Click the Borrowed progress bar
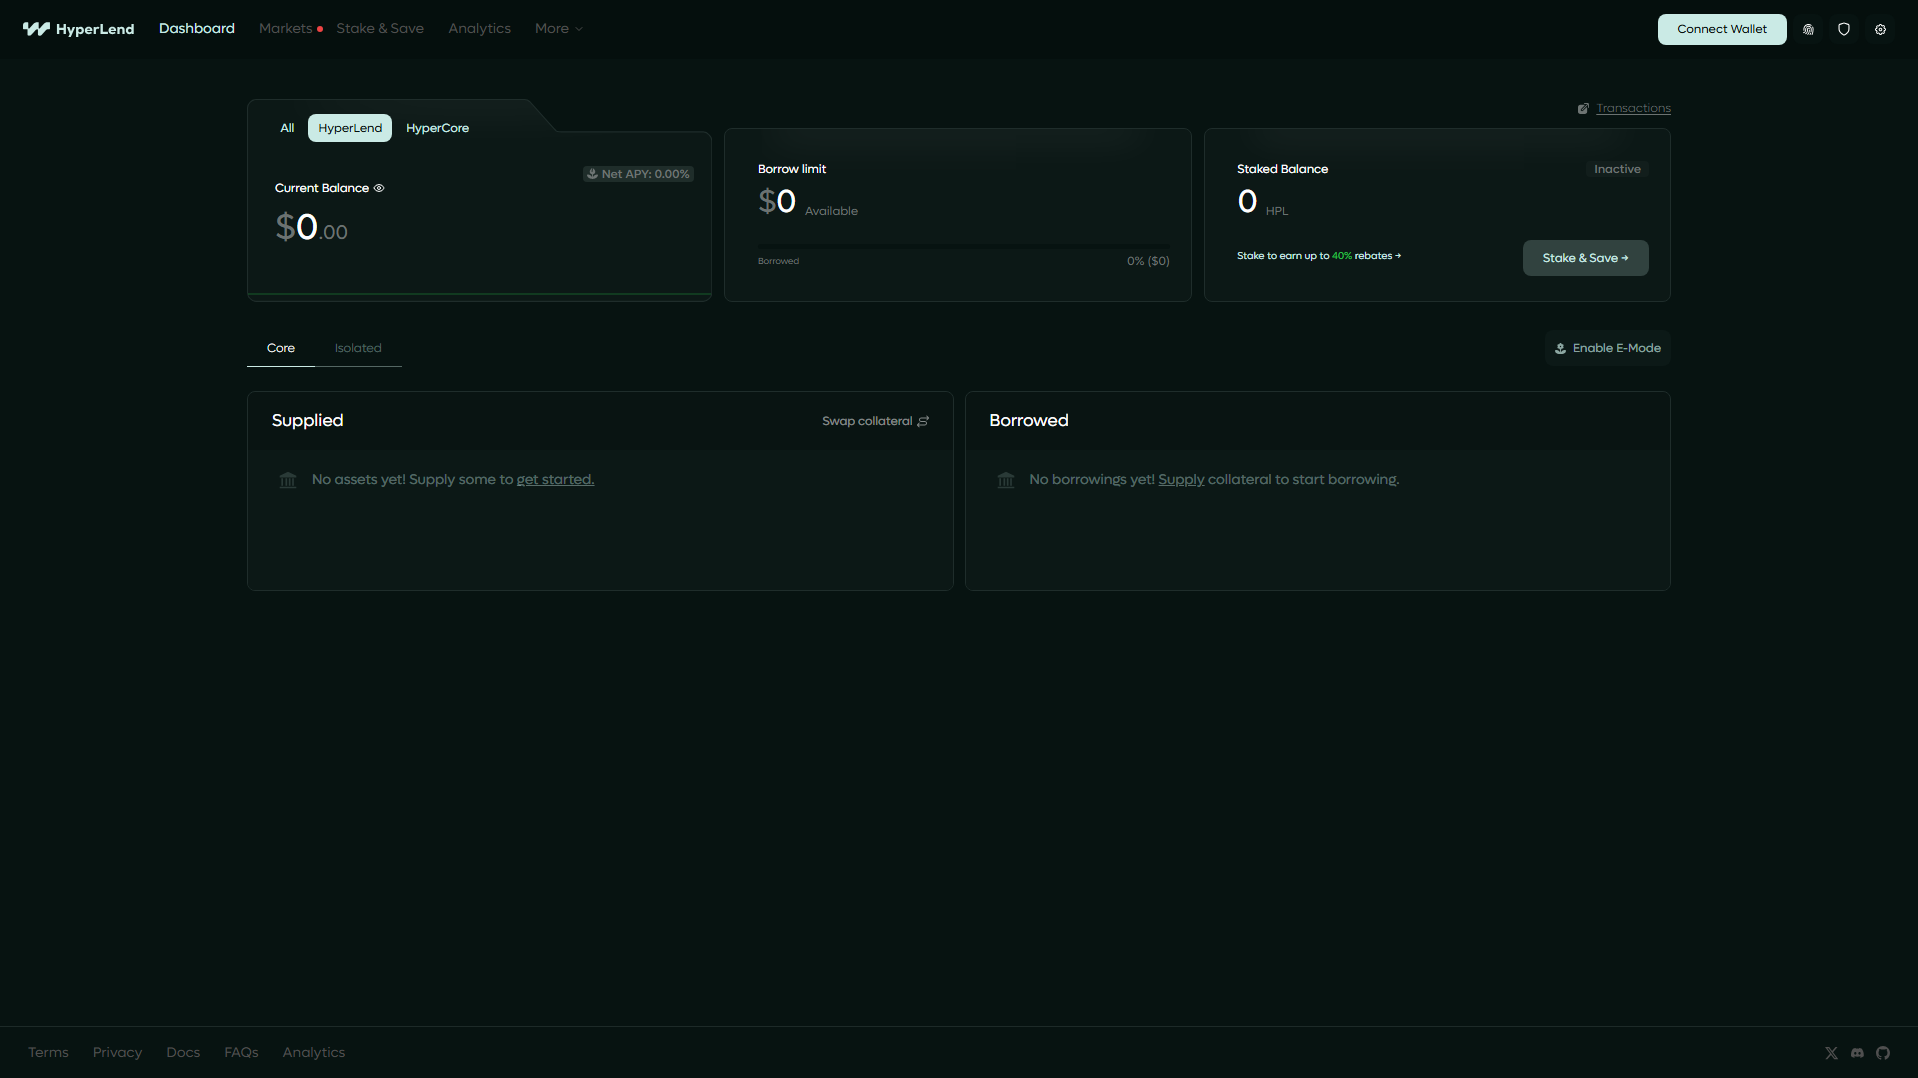Image resolution: width=1918 pixels, height=1078 pixels. [x=963, y=246]
